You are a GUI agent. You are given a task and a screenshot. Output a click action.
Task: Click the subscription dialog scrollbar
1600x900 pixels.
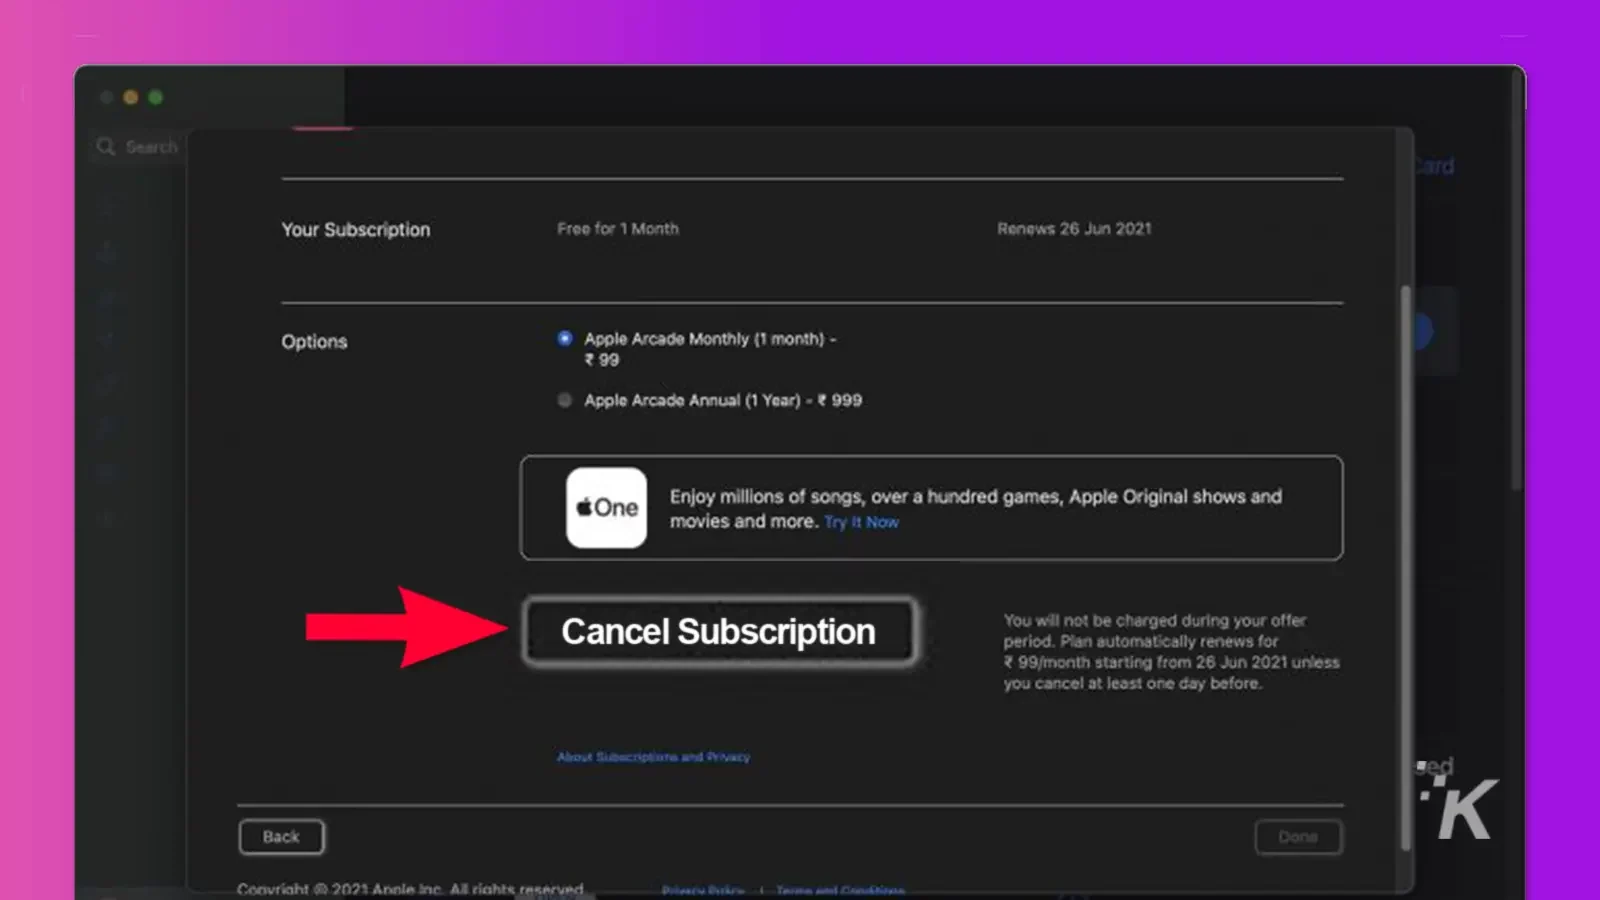tap(1405, 567)
